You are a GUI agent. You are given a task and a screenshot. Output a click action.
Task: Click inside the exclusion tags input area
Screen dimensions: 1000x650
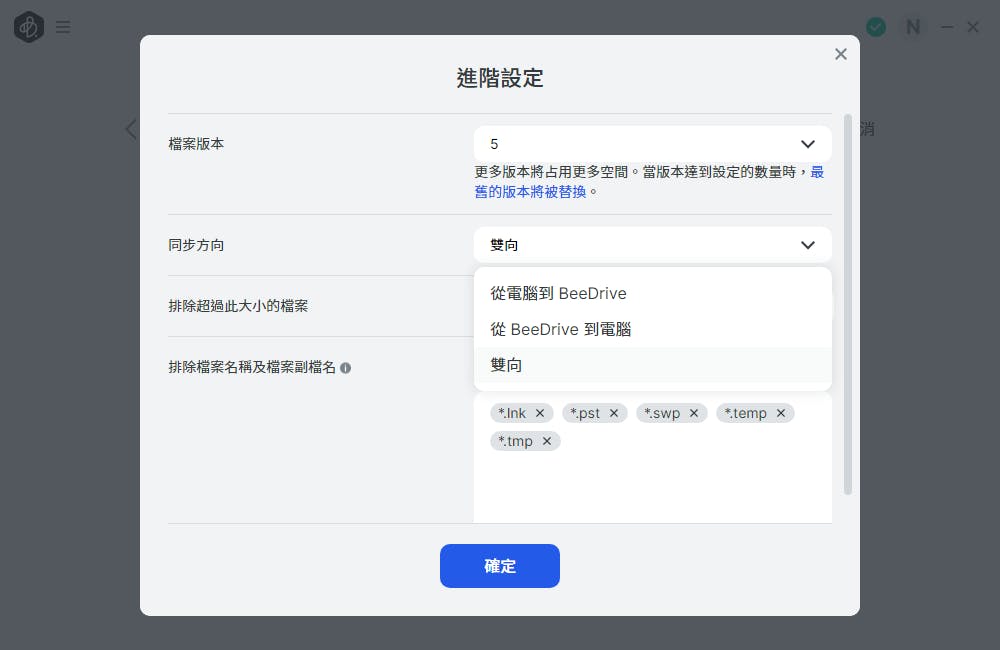(652, 485)
